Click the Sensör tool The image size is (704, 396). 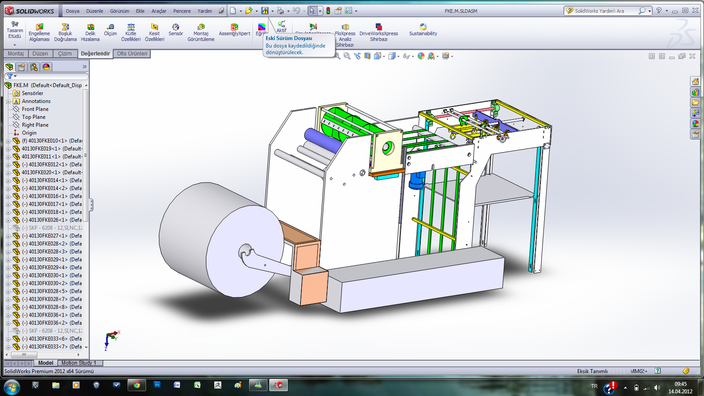point(176,30)
